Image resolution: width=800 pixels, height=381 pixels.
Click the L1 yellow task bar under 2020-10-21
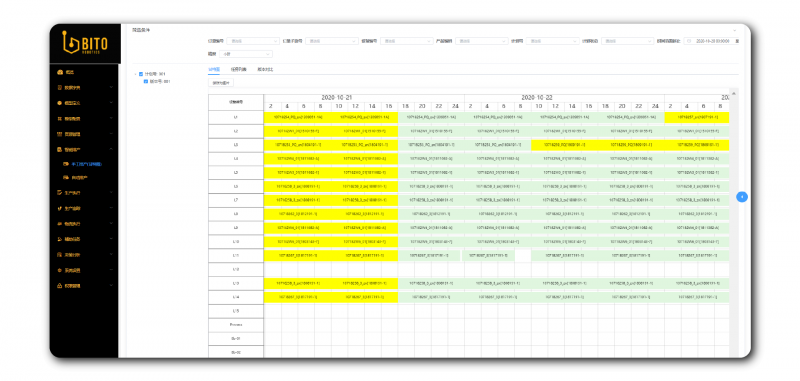331,117
